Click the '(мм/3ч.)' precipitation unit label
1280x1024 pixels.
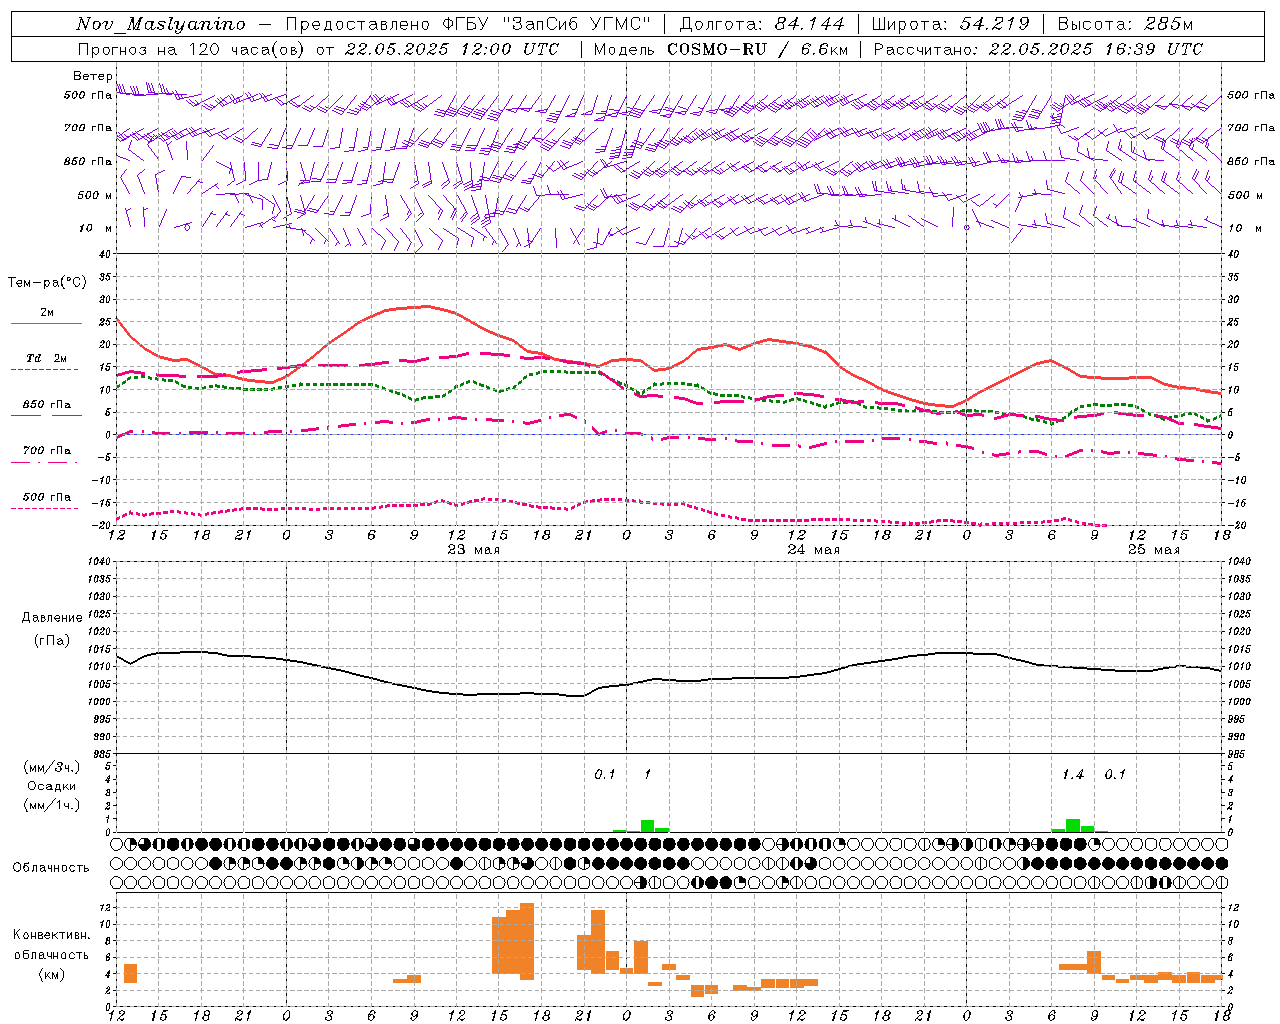pos(51,767)
